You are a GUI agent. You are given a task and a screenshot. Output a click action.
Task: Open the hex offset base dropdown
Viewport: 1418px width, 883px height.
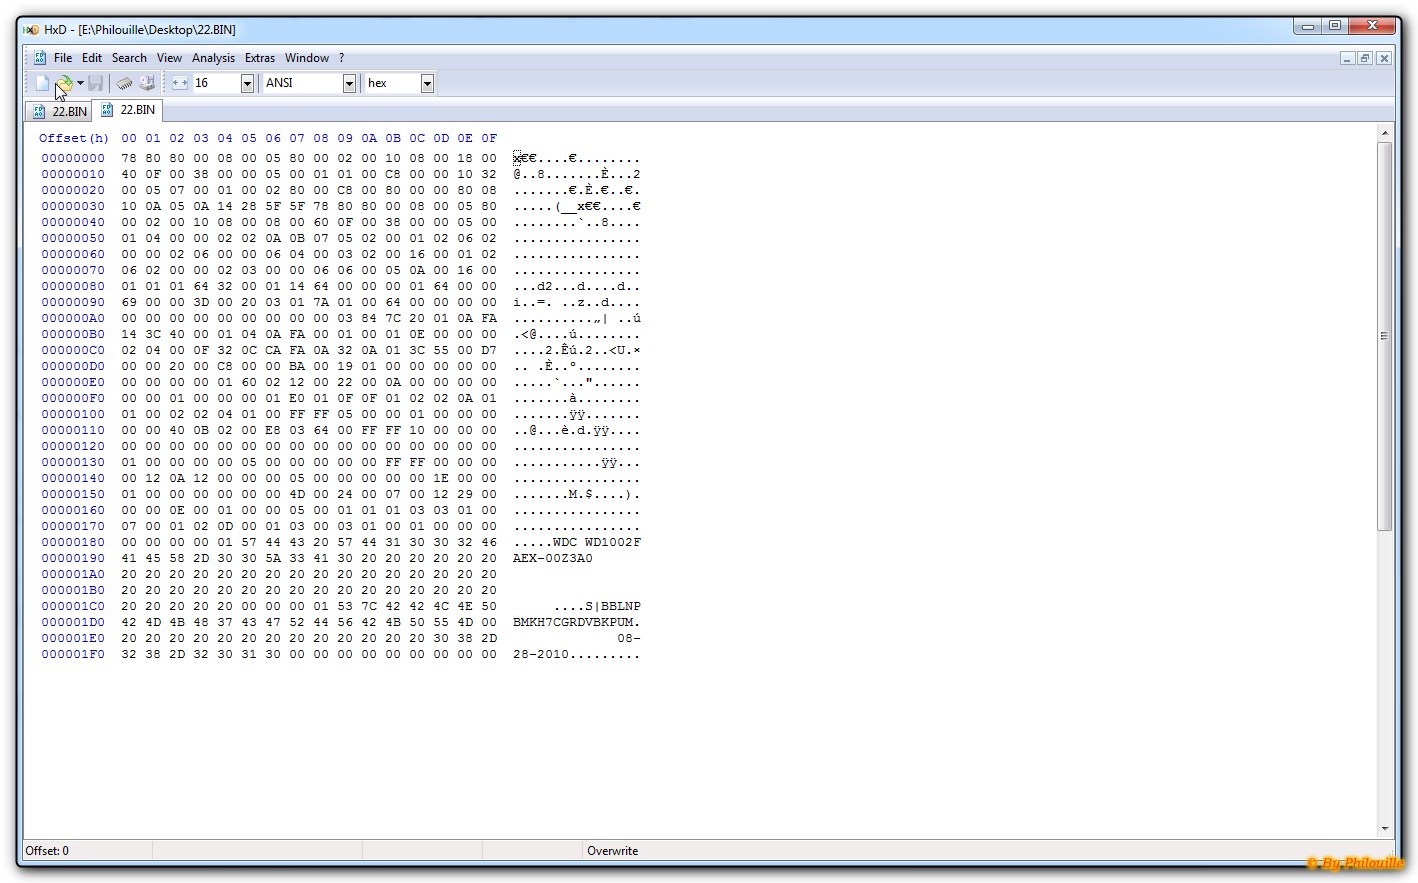tap(427, 84)
